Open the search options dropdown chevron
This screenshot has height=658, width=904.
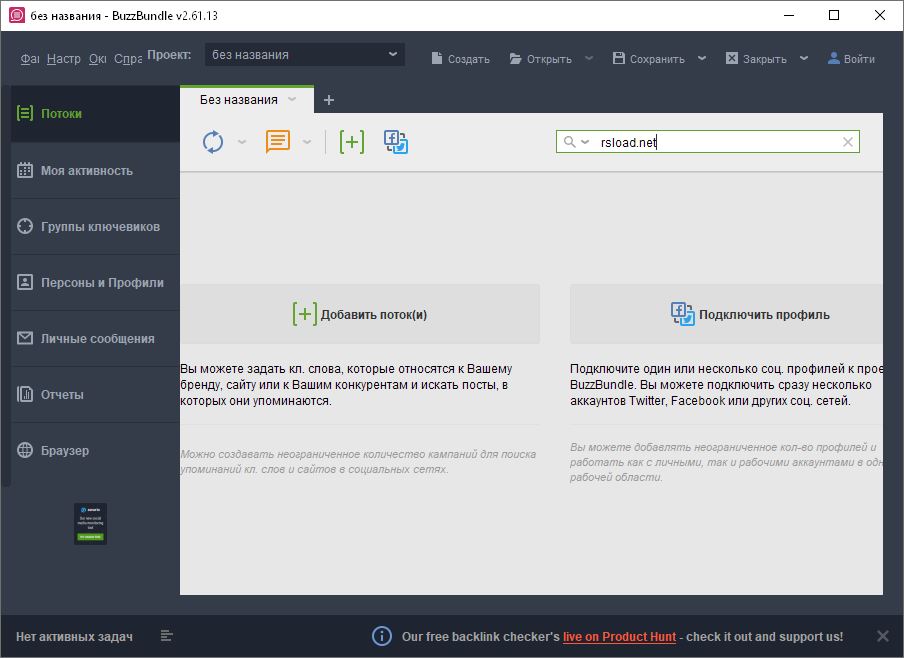tap(585, 142)
